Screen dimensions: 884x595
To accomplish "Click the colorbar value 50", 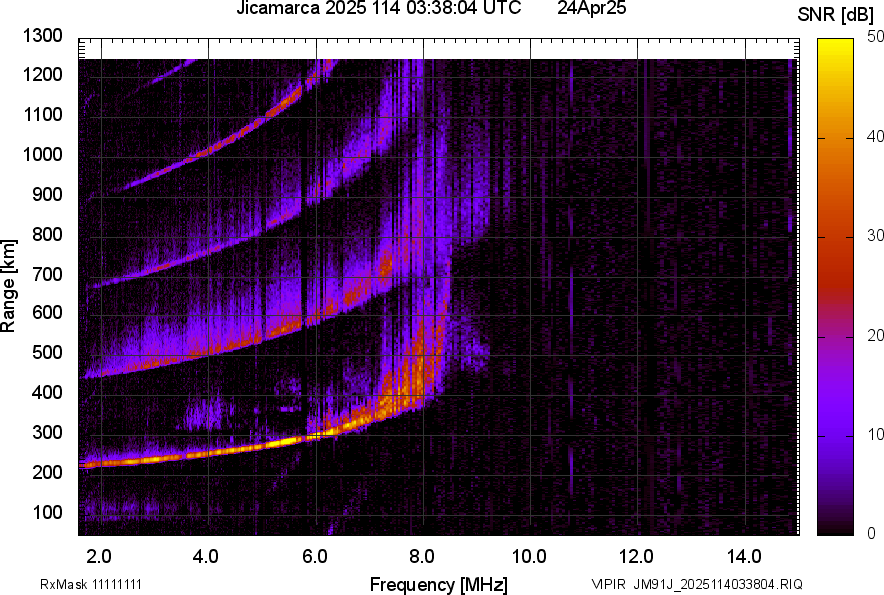I will coord(876,37).
